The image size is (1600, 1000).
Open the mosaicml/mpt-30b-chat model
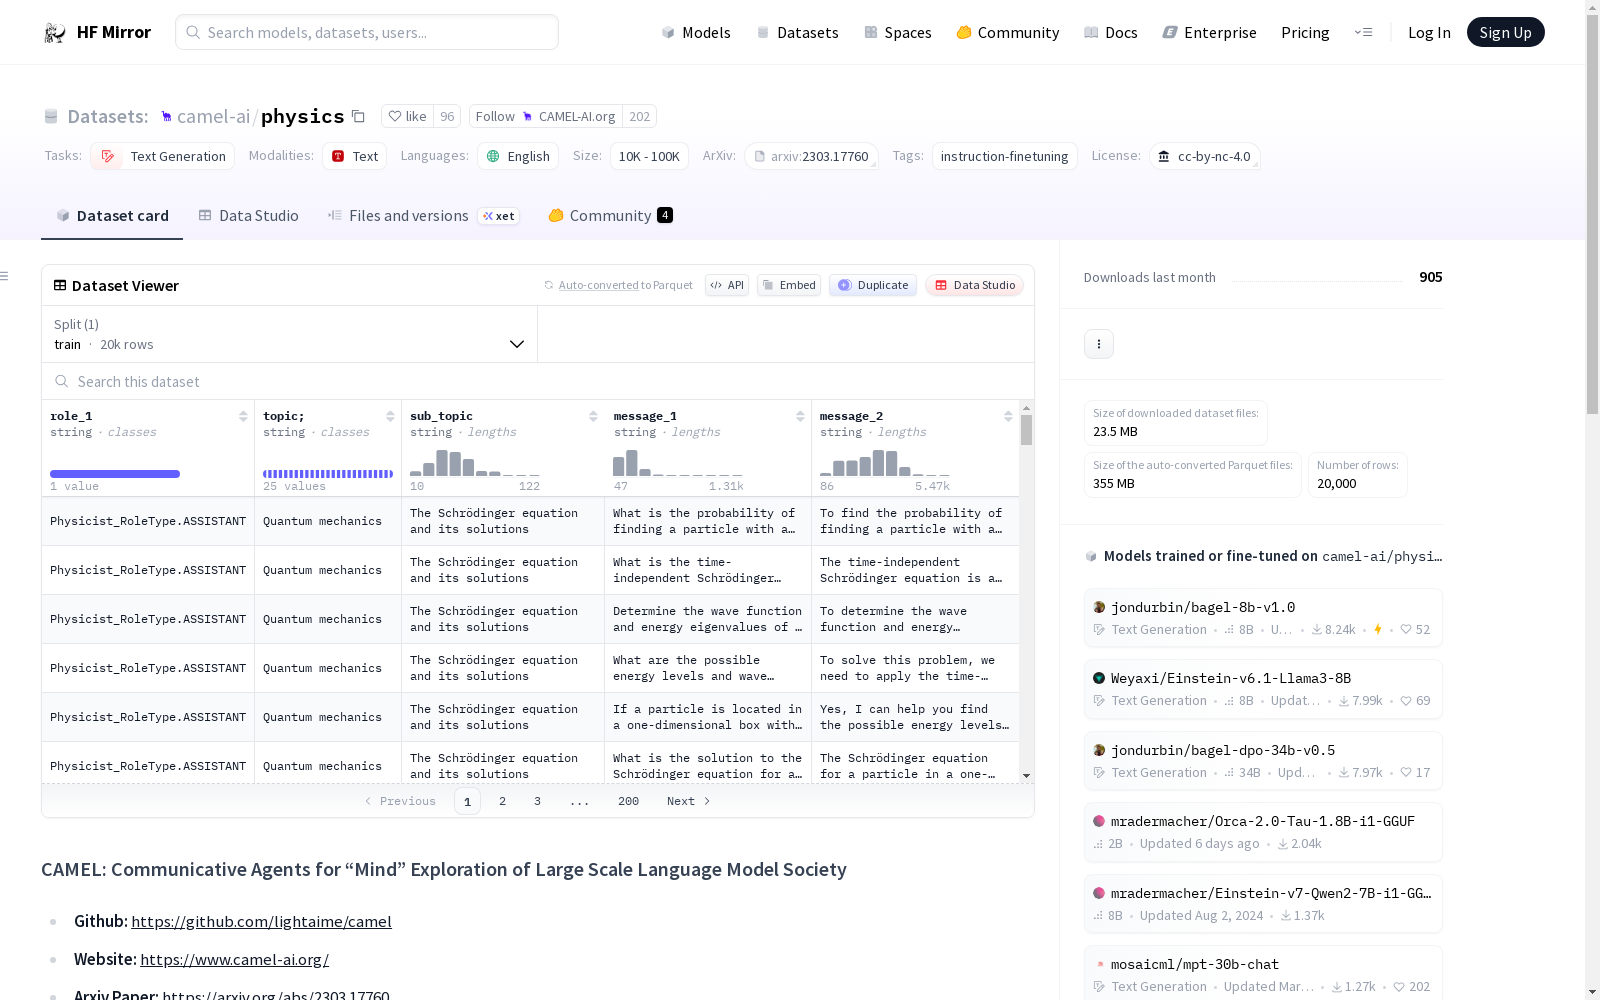[x=1263, y=974]
